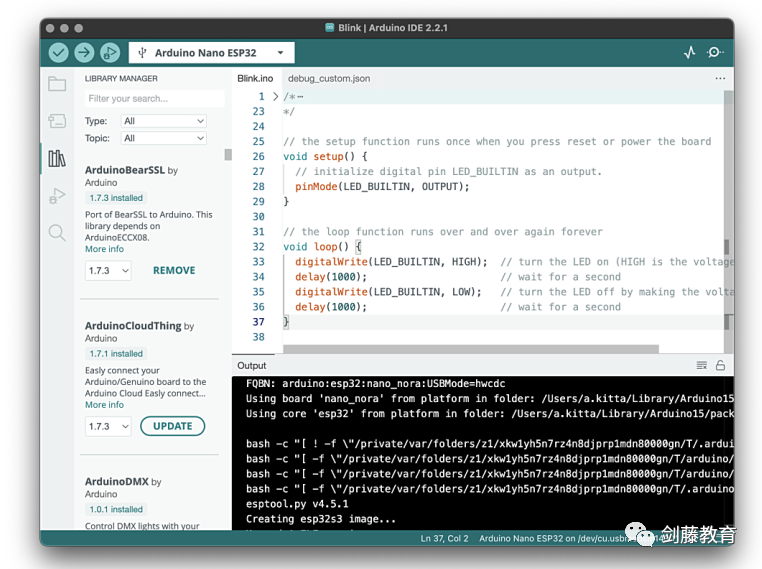Viewport: 762px width, 569px height.
Task: Open the Serial Monitor
Action: pos(715,52)
